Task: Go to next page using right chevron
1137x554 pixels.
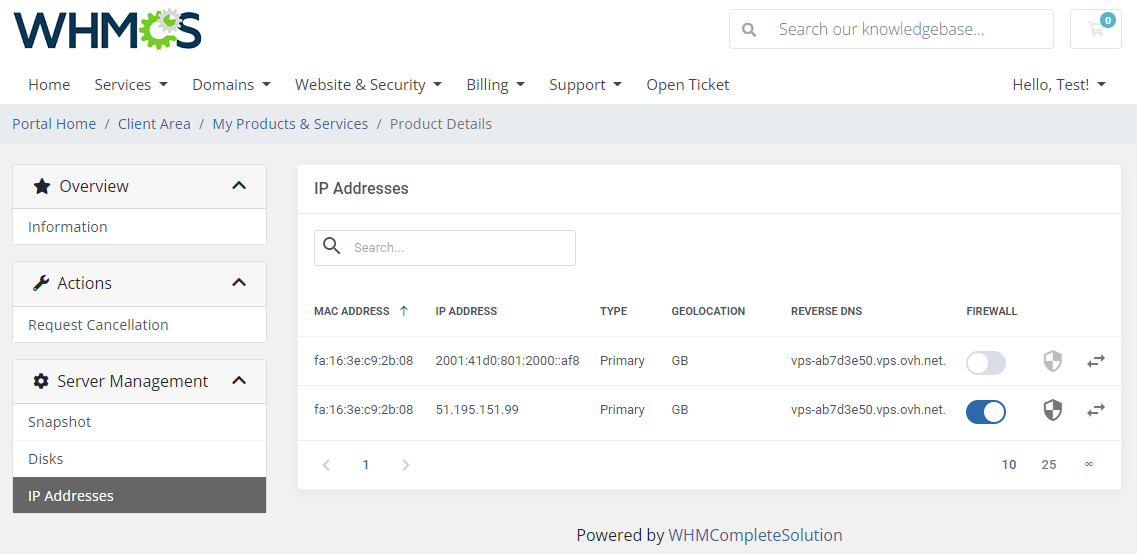Action: [x=405, y=465]
